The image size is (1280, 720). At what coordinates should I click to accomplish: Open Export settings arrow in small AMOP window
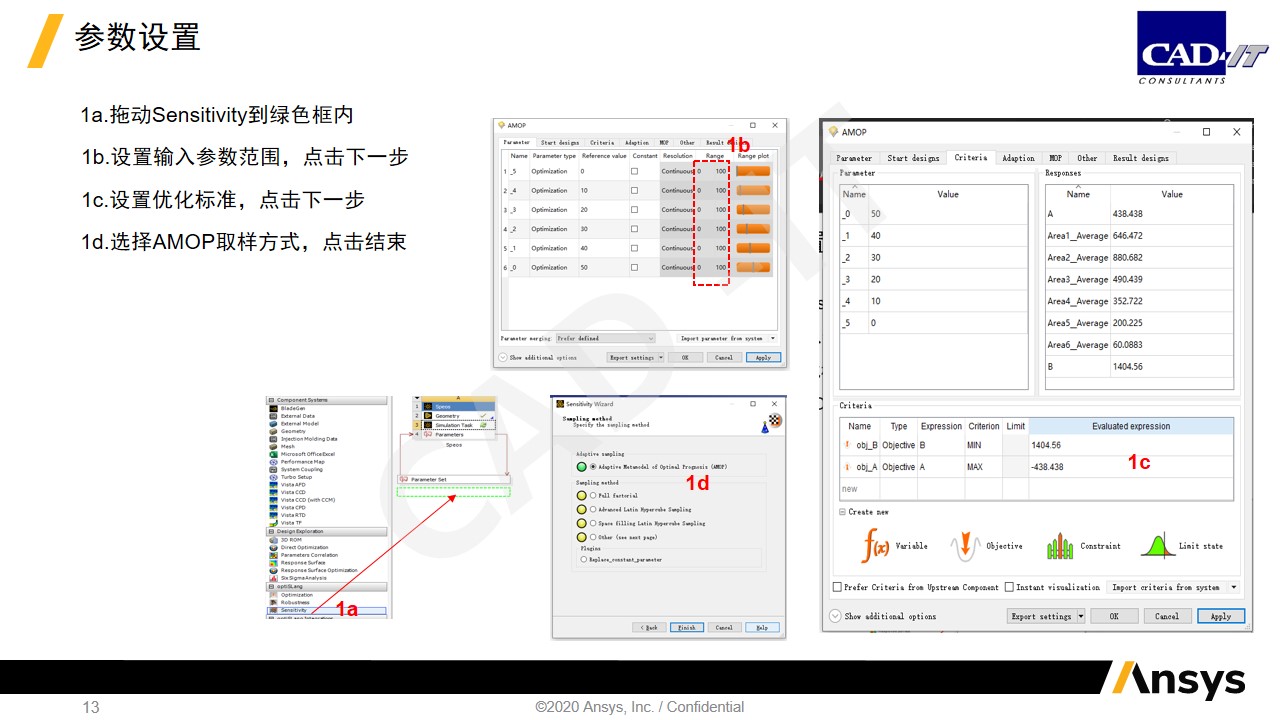point(661,357)
